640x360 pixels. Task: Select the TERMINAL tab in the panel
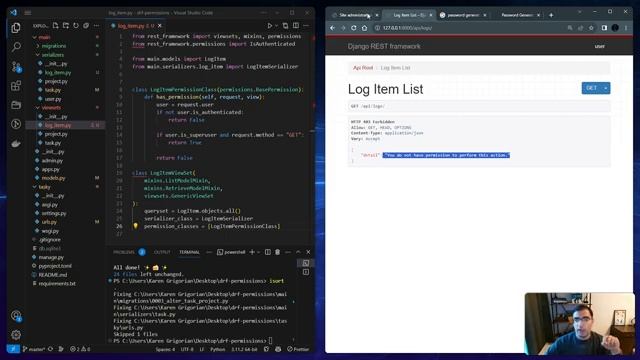(189, 252)
